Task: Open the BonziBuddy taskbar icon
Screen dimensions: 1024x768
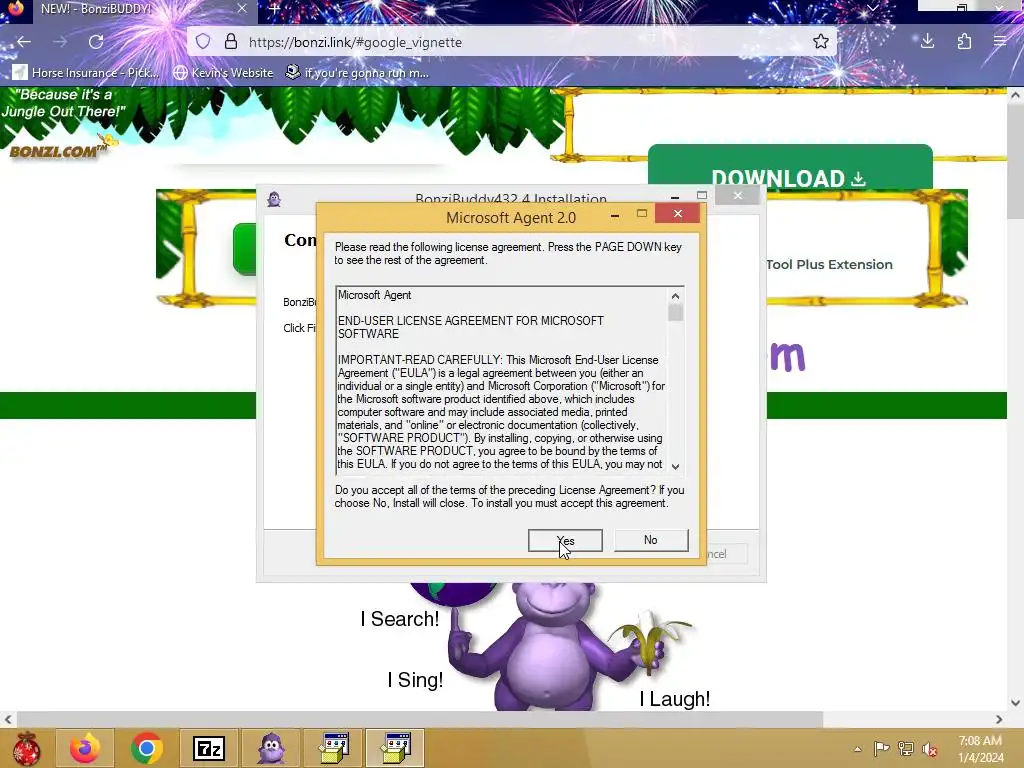Action: 271,748
